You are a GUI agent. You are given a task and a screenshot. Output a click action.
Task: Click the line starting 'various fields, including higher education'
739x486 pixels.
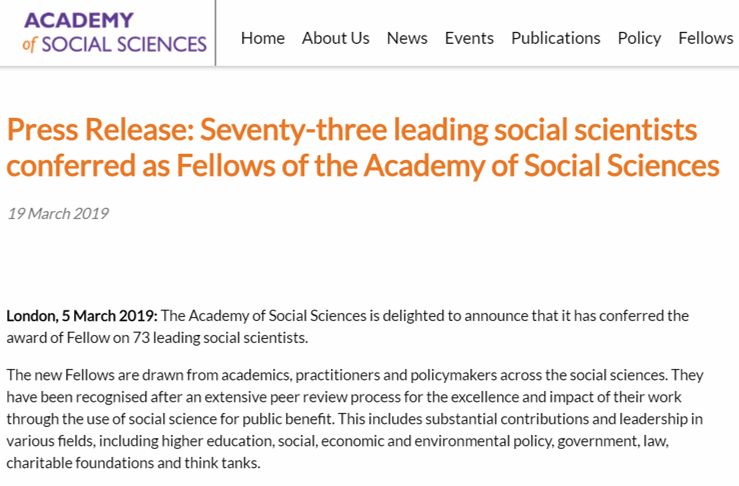(337, 441)
